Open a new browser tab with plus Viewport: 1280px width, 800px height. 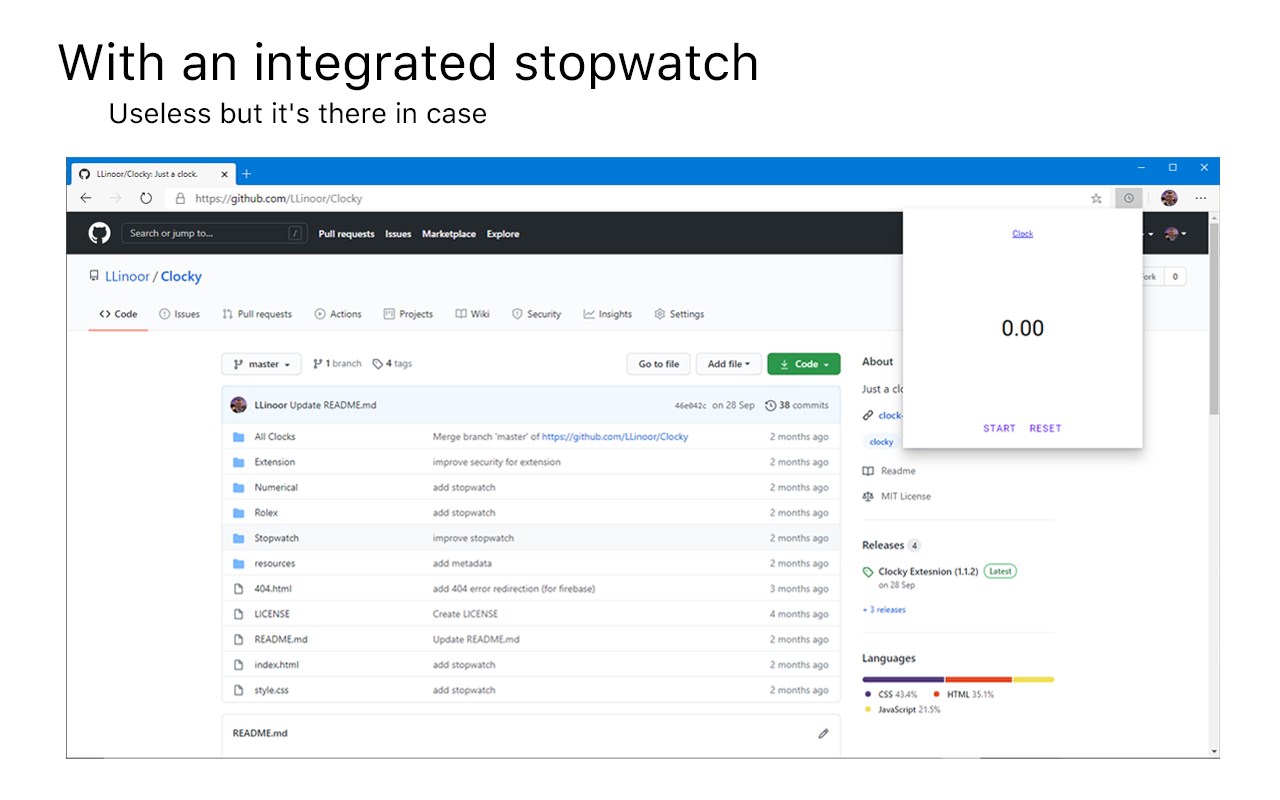(247, 173)
